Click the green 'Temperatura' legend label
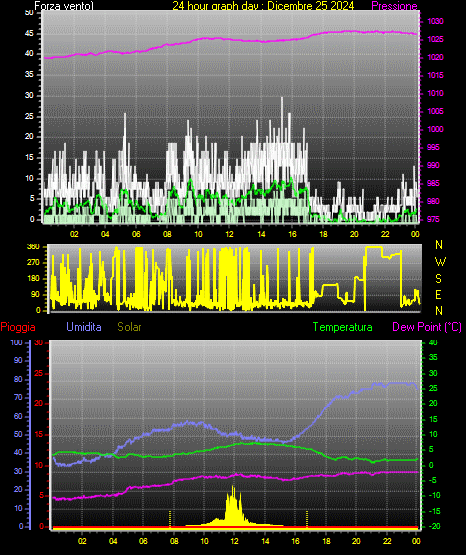Screen dimensions: 466x555 (342, 327)
